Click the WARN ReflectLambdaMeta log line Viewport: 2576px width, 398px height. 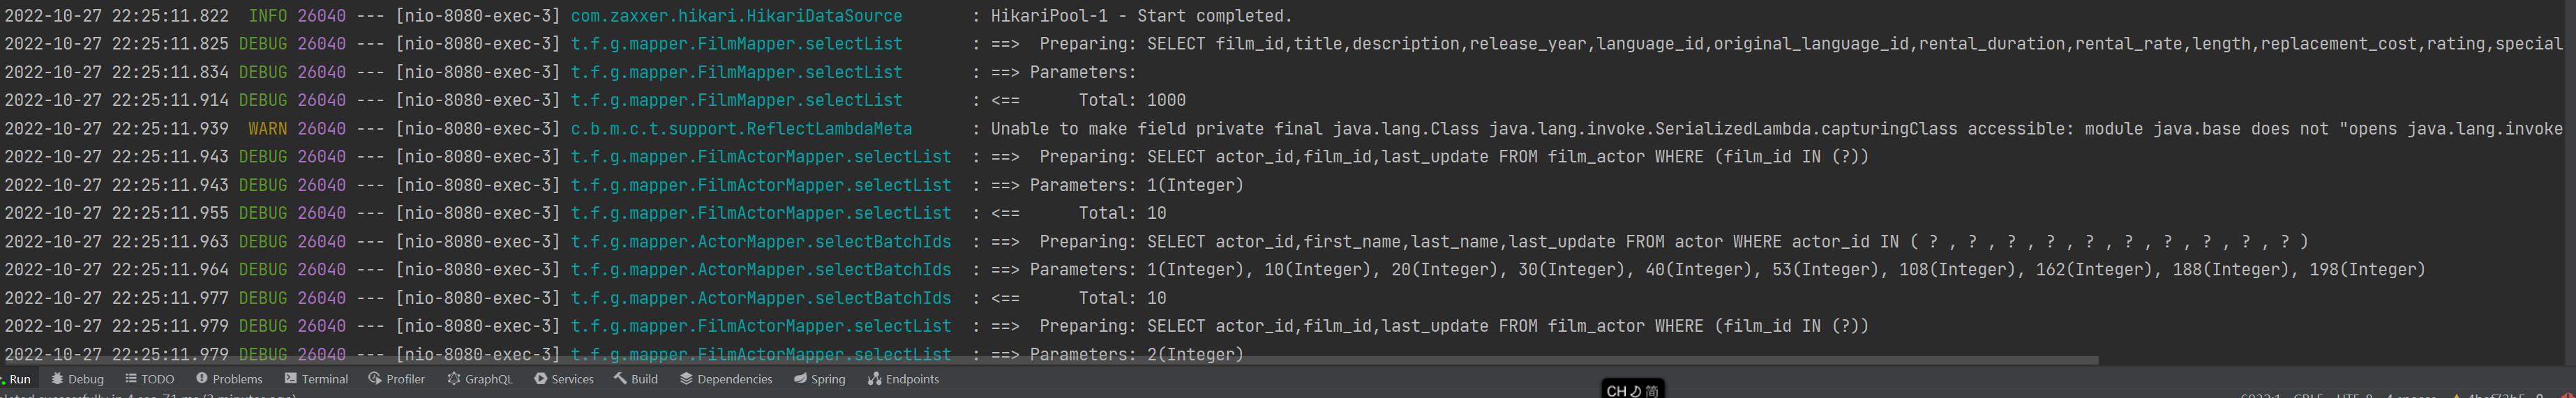tap(1200, 129)
